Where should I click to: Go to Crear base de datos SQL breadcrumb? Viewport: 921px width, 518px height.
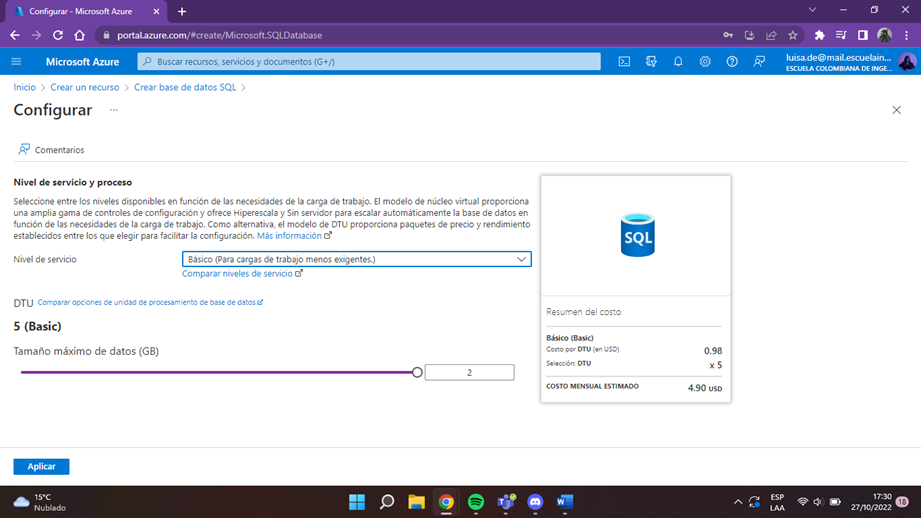point(185,87)
